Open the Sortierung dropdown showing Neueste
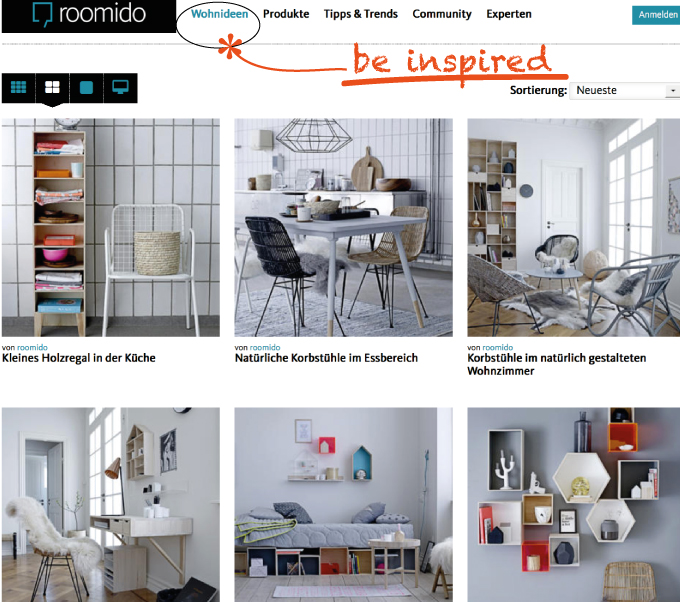 pyautogui.click(x=624, y=91)
